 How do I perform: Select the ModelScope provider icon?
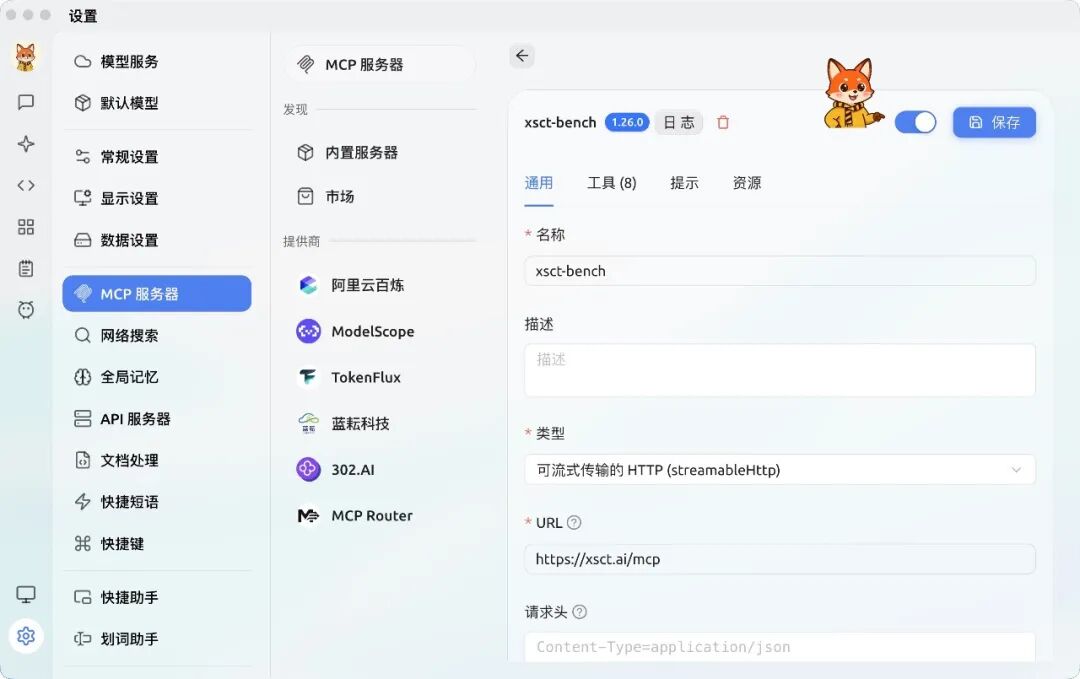tap(308, 331)
